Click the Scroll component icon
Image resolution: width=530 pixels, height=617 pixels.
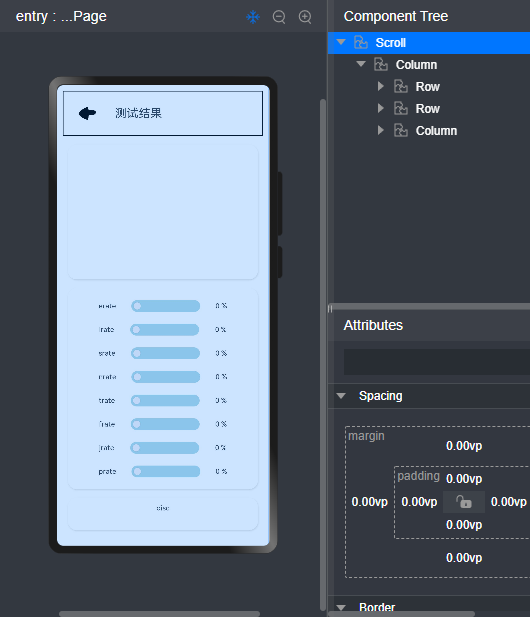[361, 42]
